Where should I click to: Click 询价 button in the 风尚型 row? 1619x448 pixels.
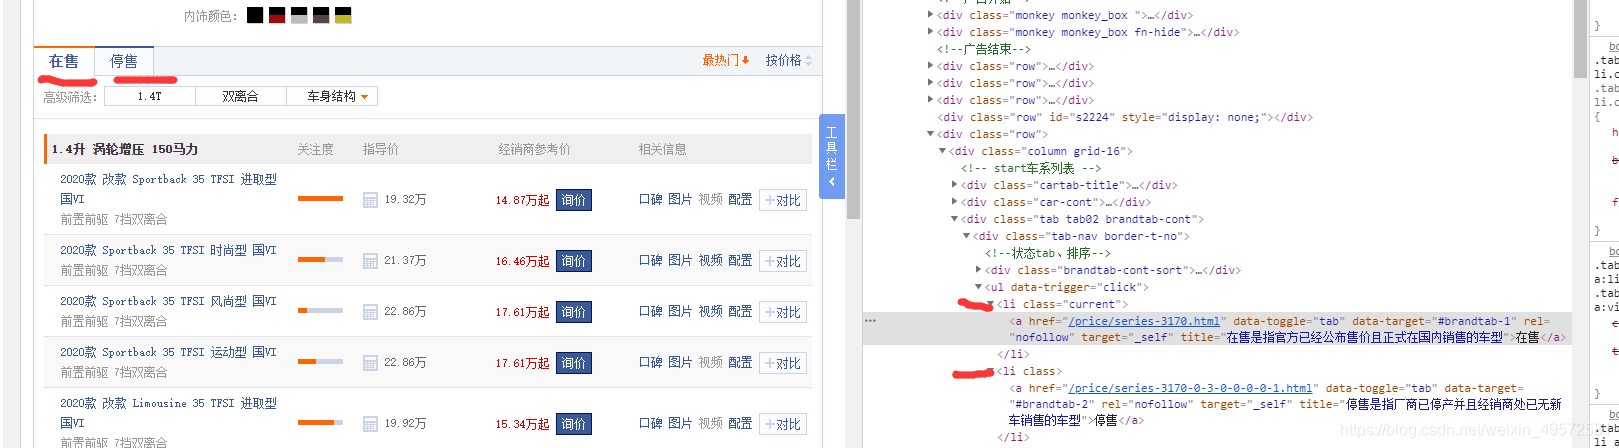point(574,312)
